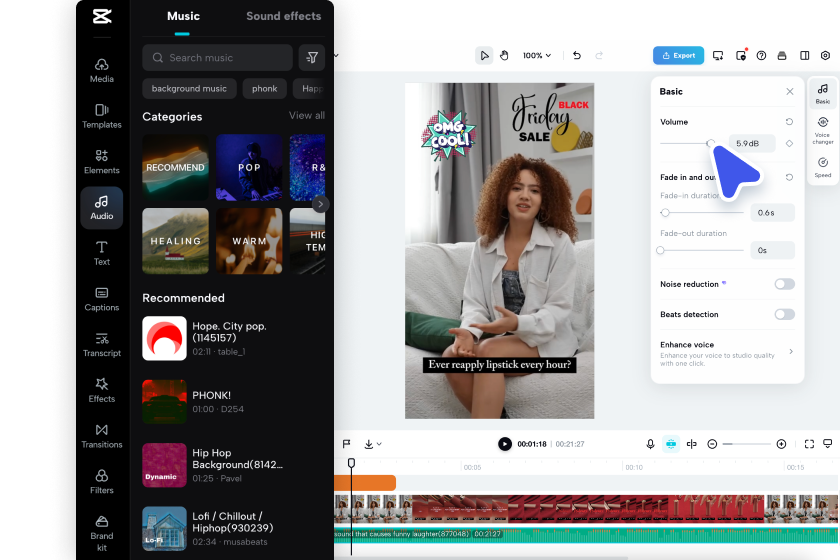The height and width of the screenshot is (560, 840).
Task: Expand the Enhance voice option
Action: (726, 353)
